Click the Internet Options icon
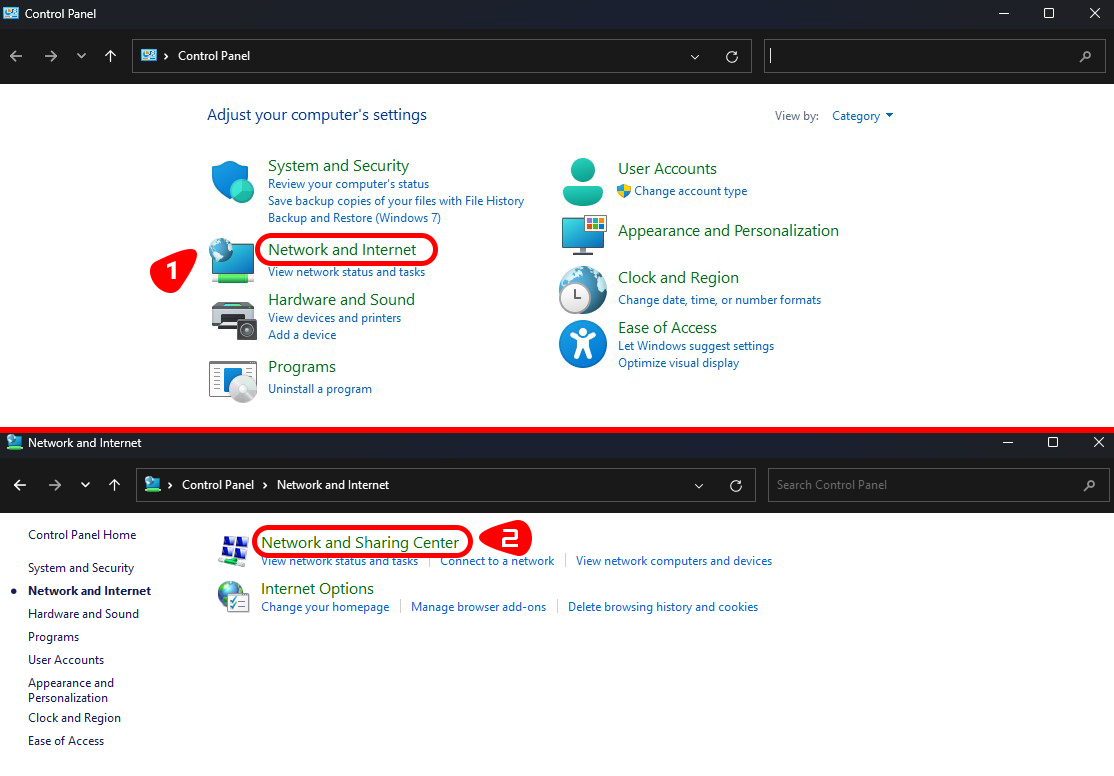Viewport: 1114px width, 776px height. tap(234, 597)
